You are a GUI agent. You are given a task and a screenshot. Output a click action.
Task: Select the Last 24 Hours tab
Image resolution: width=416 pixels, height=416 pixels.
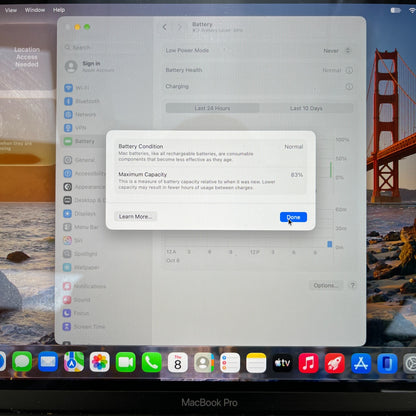click(212, 108)
